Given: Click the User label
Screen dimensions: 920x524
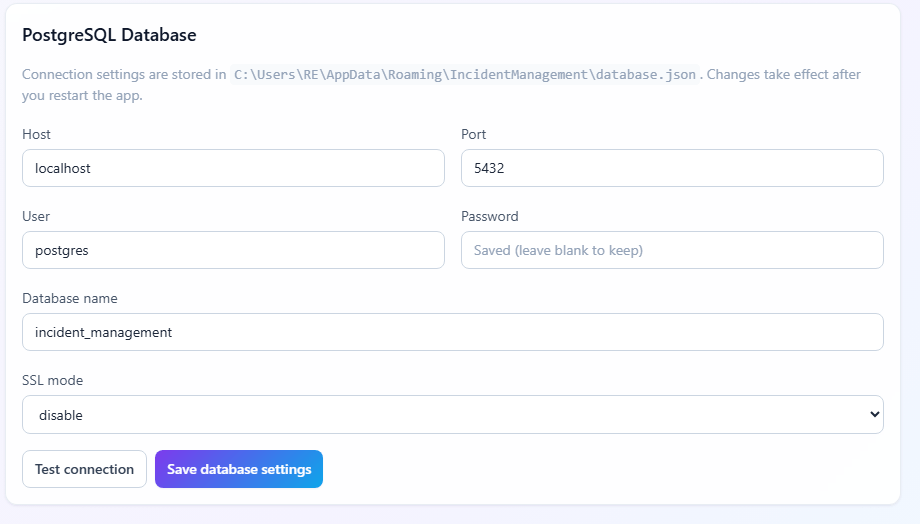Looking at the screenshot, I should [x=36, y=217].
